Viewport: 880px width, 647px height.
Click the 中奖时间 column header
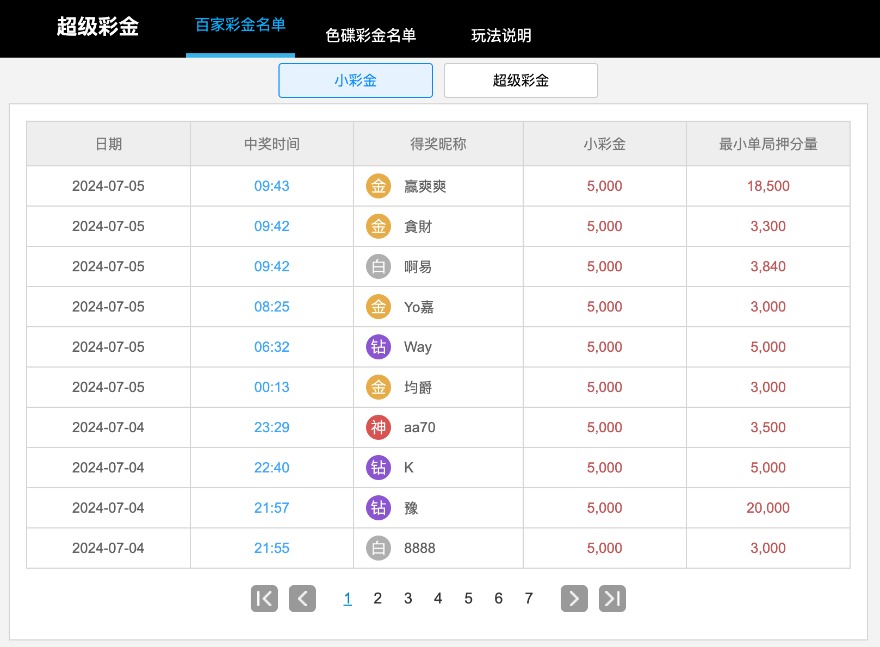(271, 144)
